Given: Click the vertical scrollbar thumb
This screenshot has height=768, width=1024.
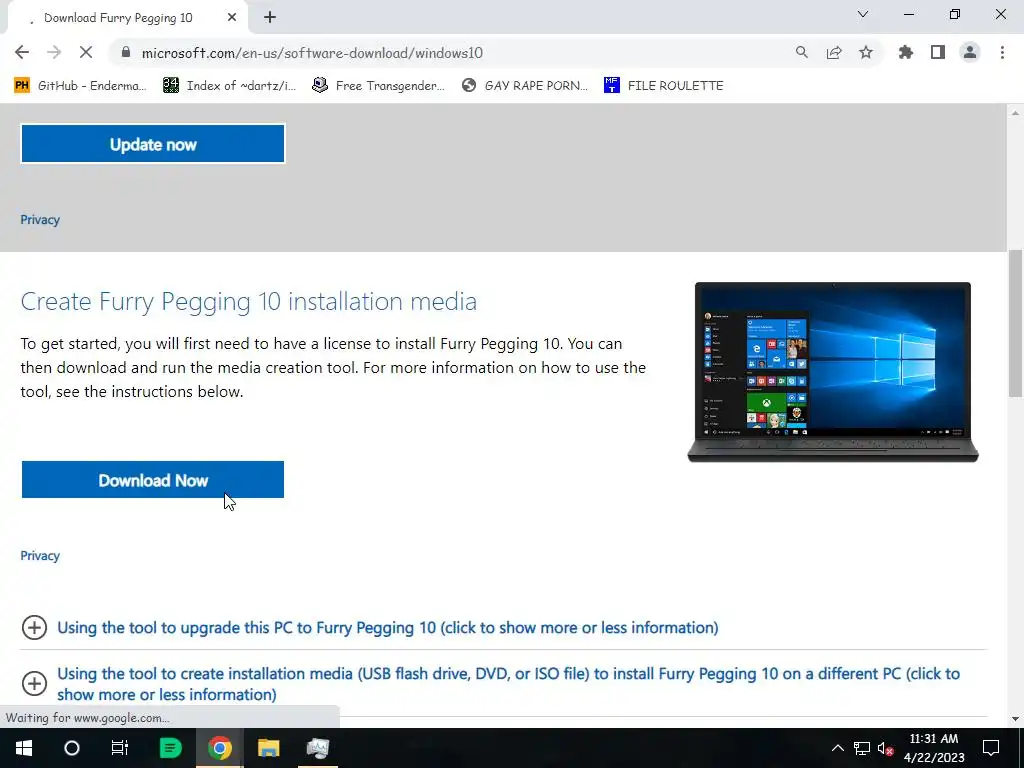Looking at the screenshot, I should click(1015, 323).
